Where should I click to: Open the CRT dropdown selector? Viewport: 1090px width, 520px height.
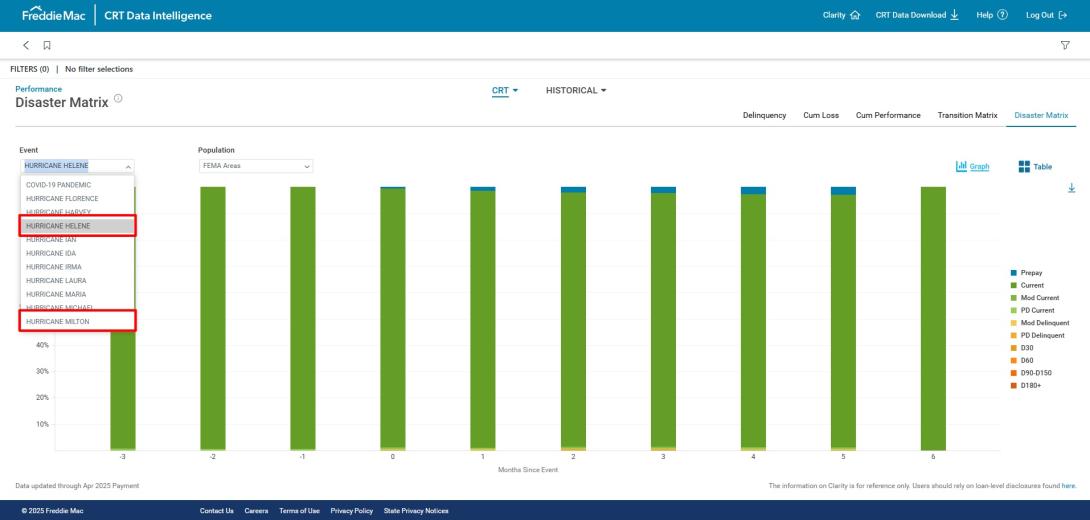(505, 91)
